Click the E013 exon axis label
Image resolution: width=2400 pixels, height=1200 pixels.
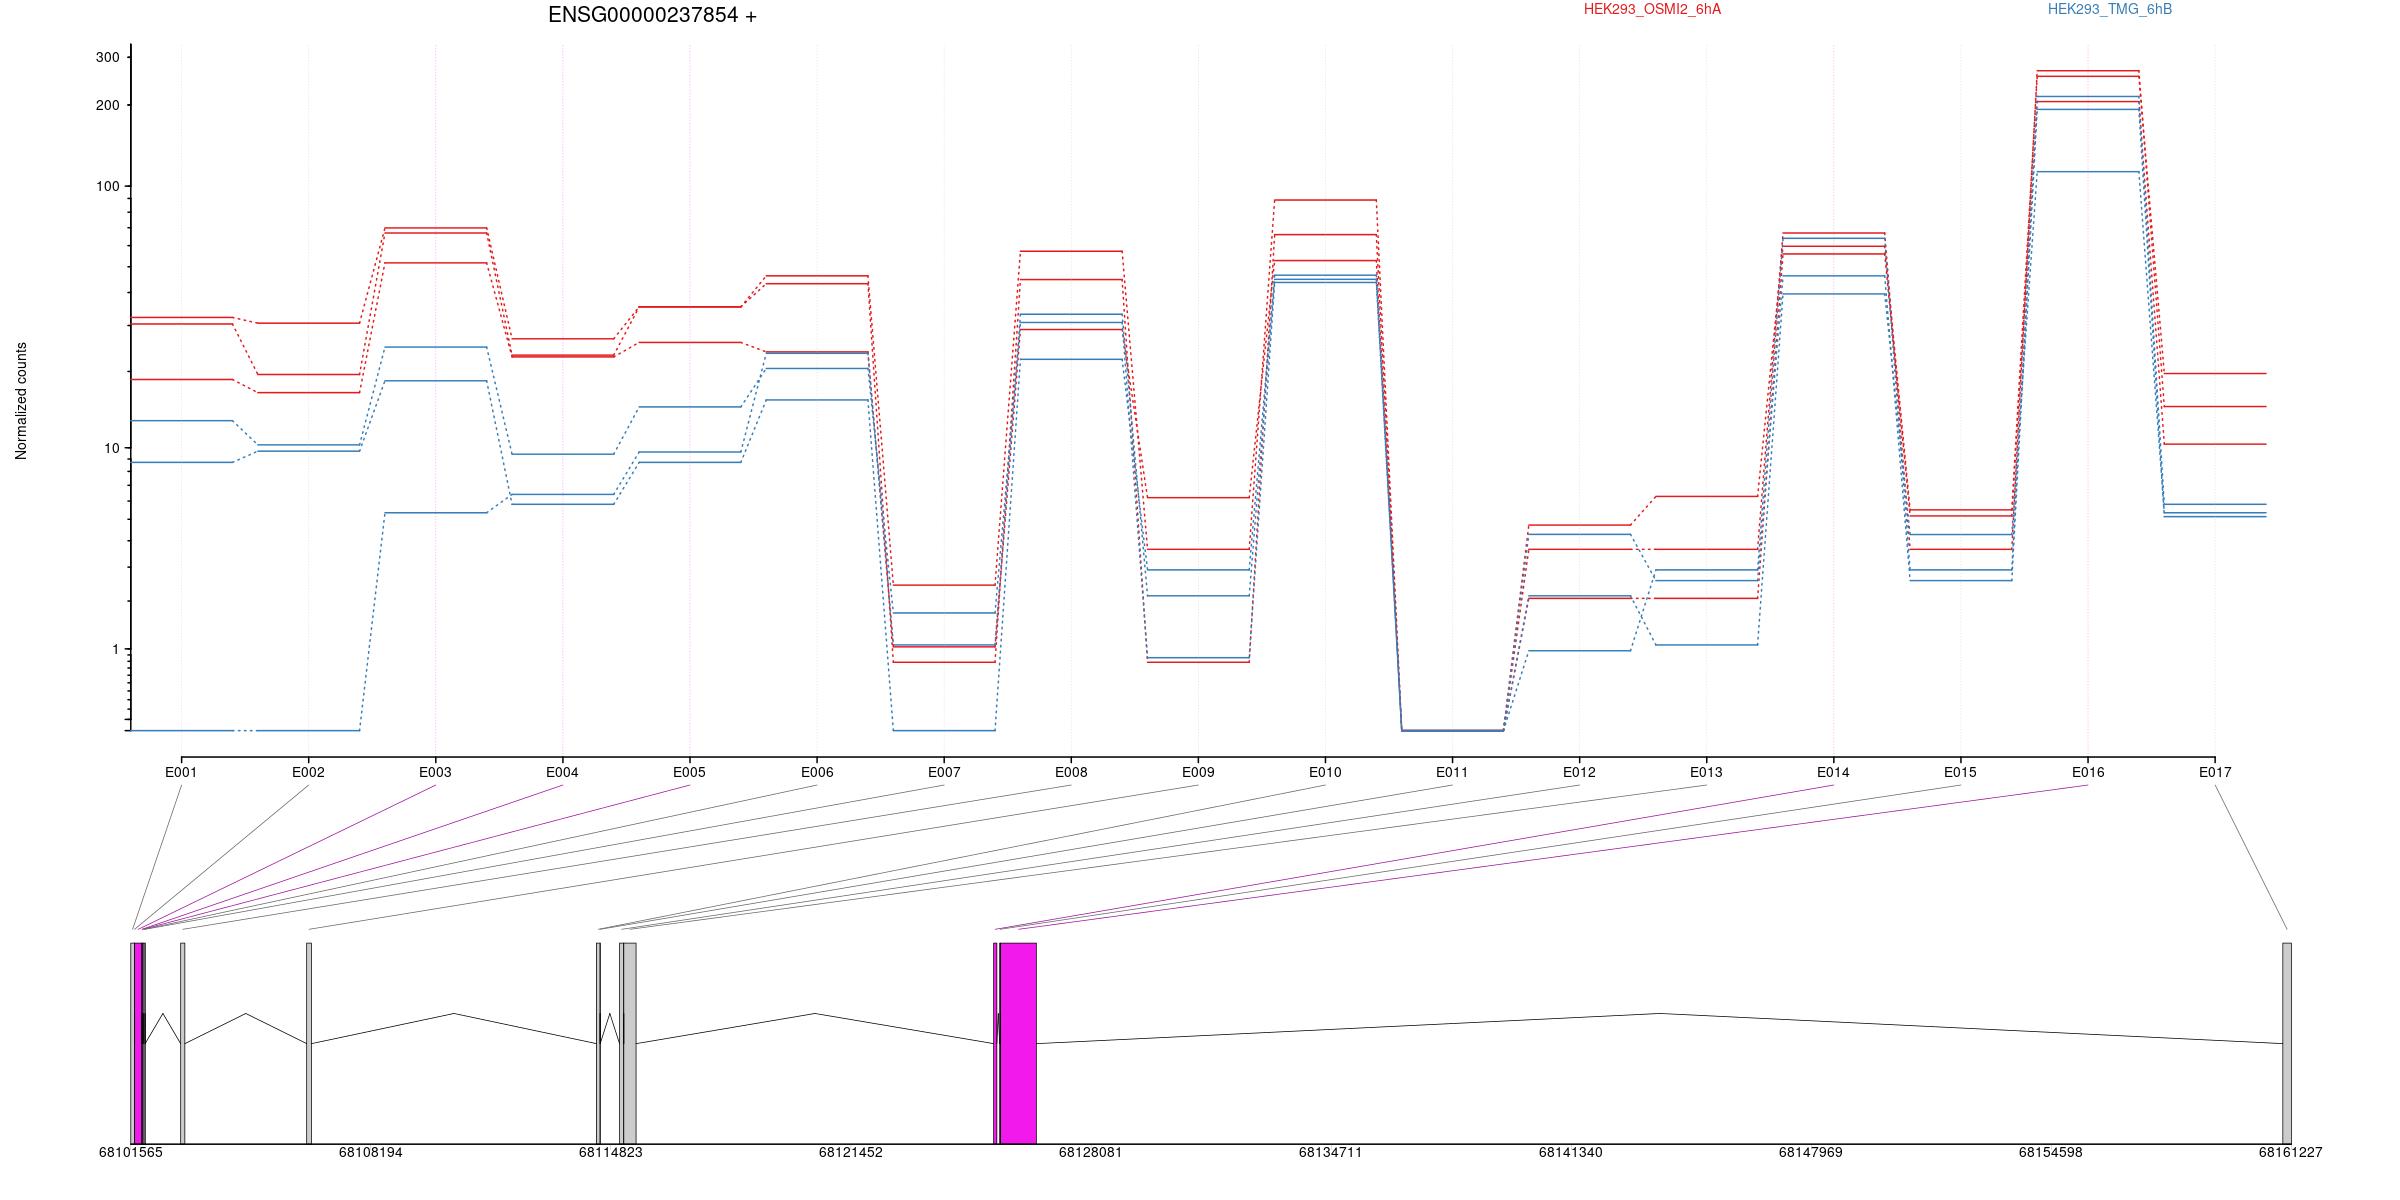pyautogui.click(x=1706, y=772)
